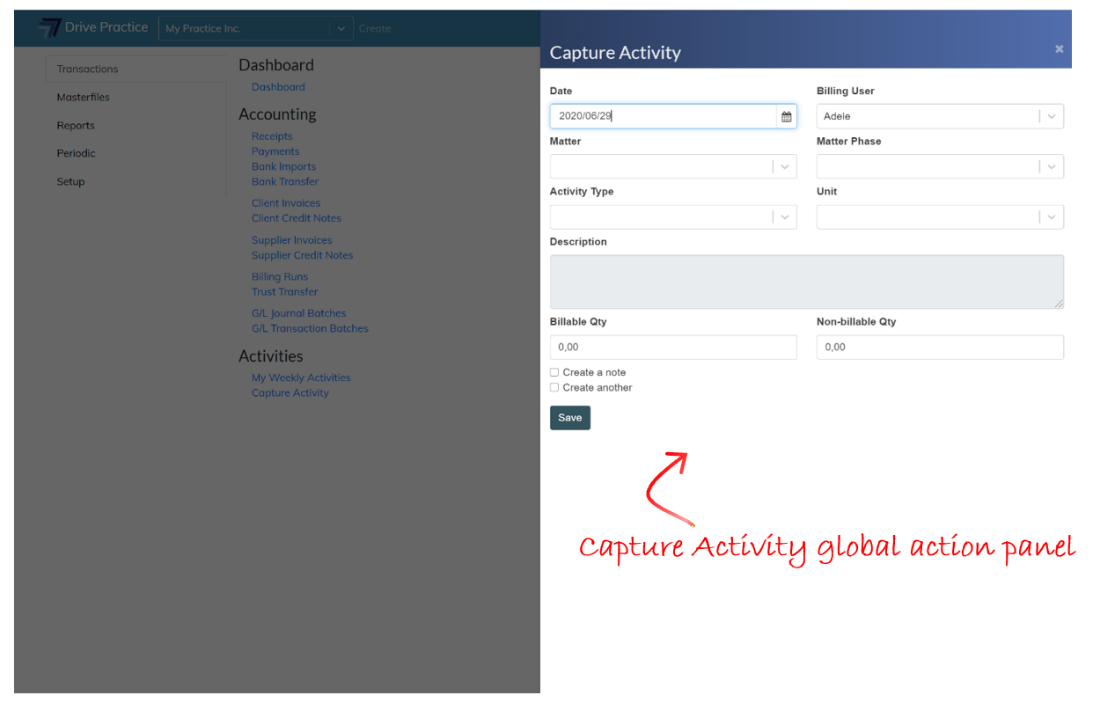Tick the Create another checkbox

[x=555, y=388]
